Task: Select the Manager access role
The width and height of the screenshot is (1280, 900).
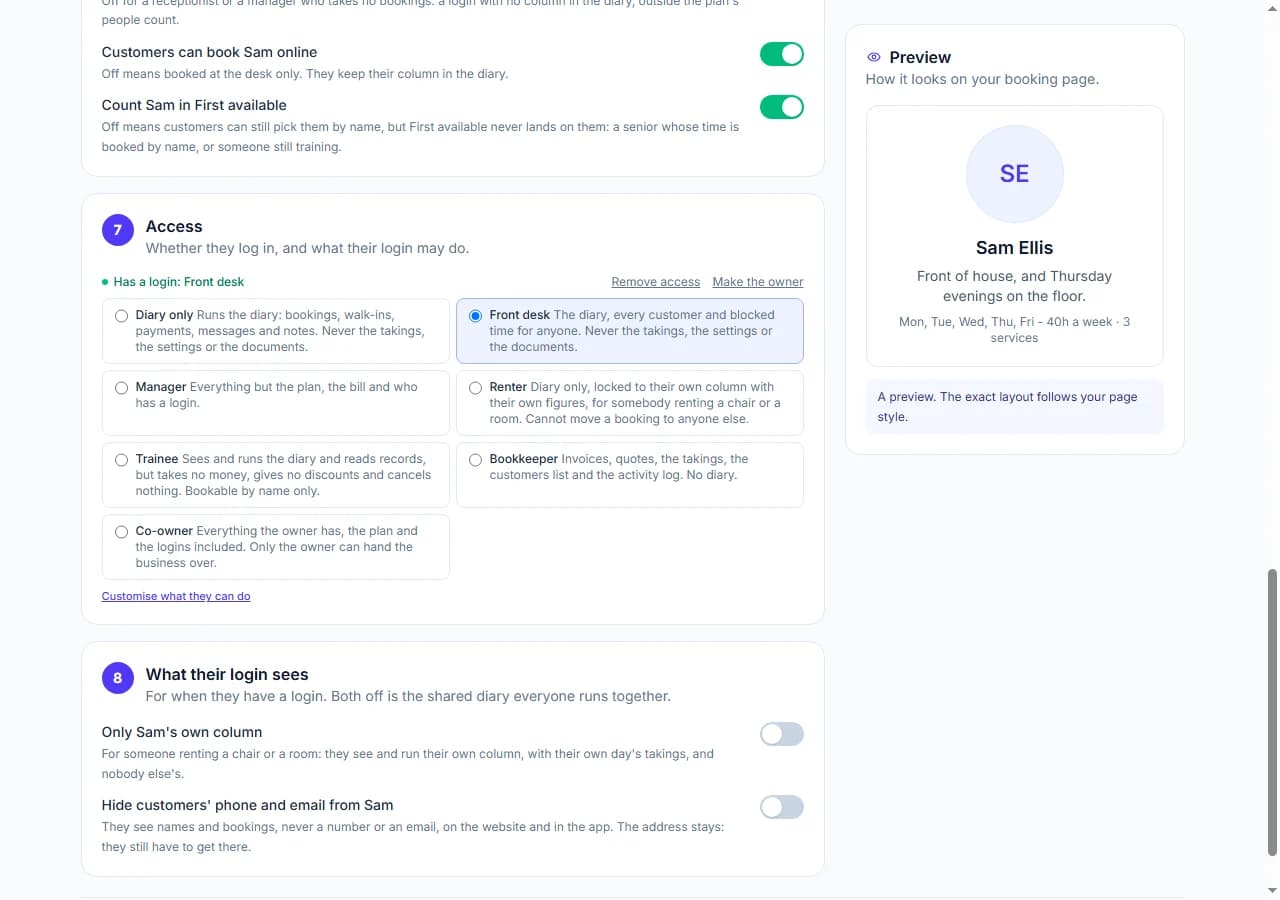Action: click(276, 403)
